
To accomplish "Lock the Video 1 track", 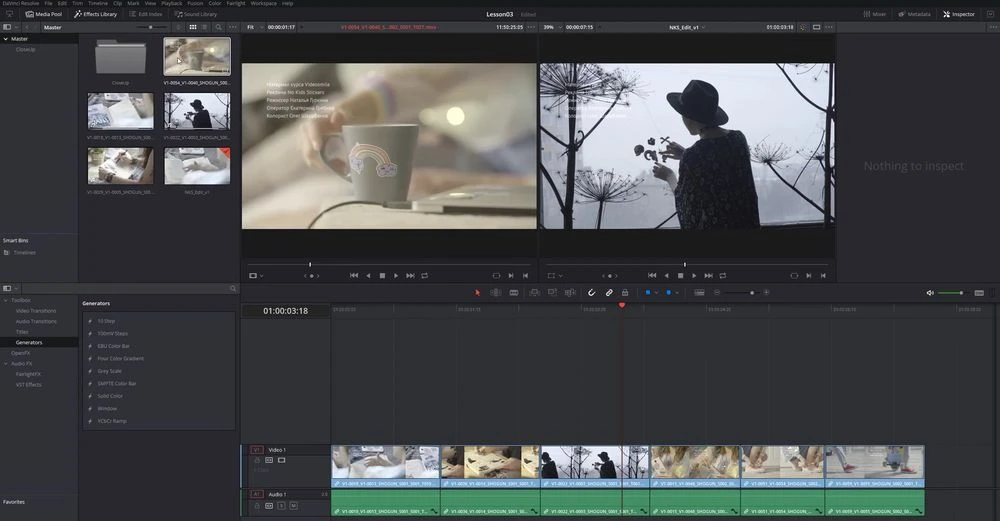I will coord(257,460).
